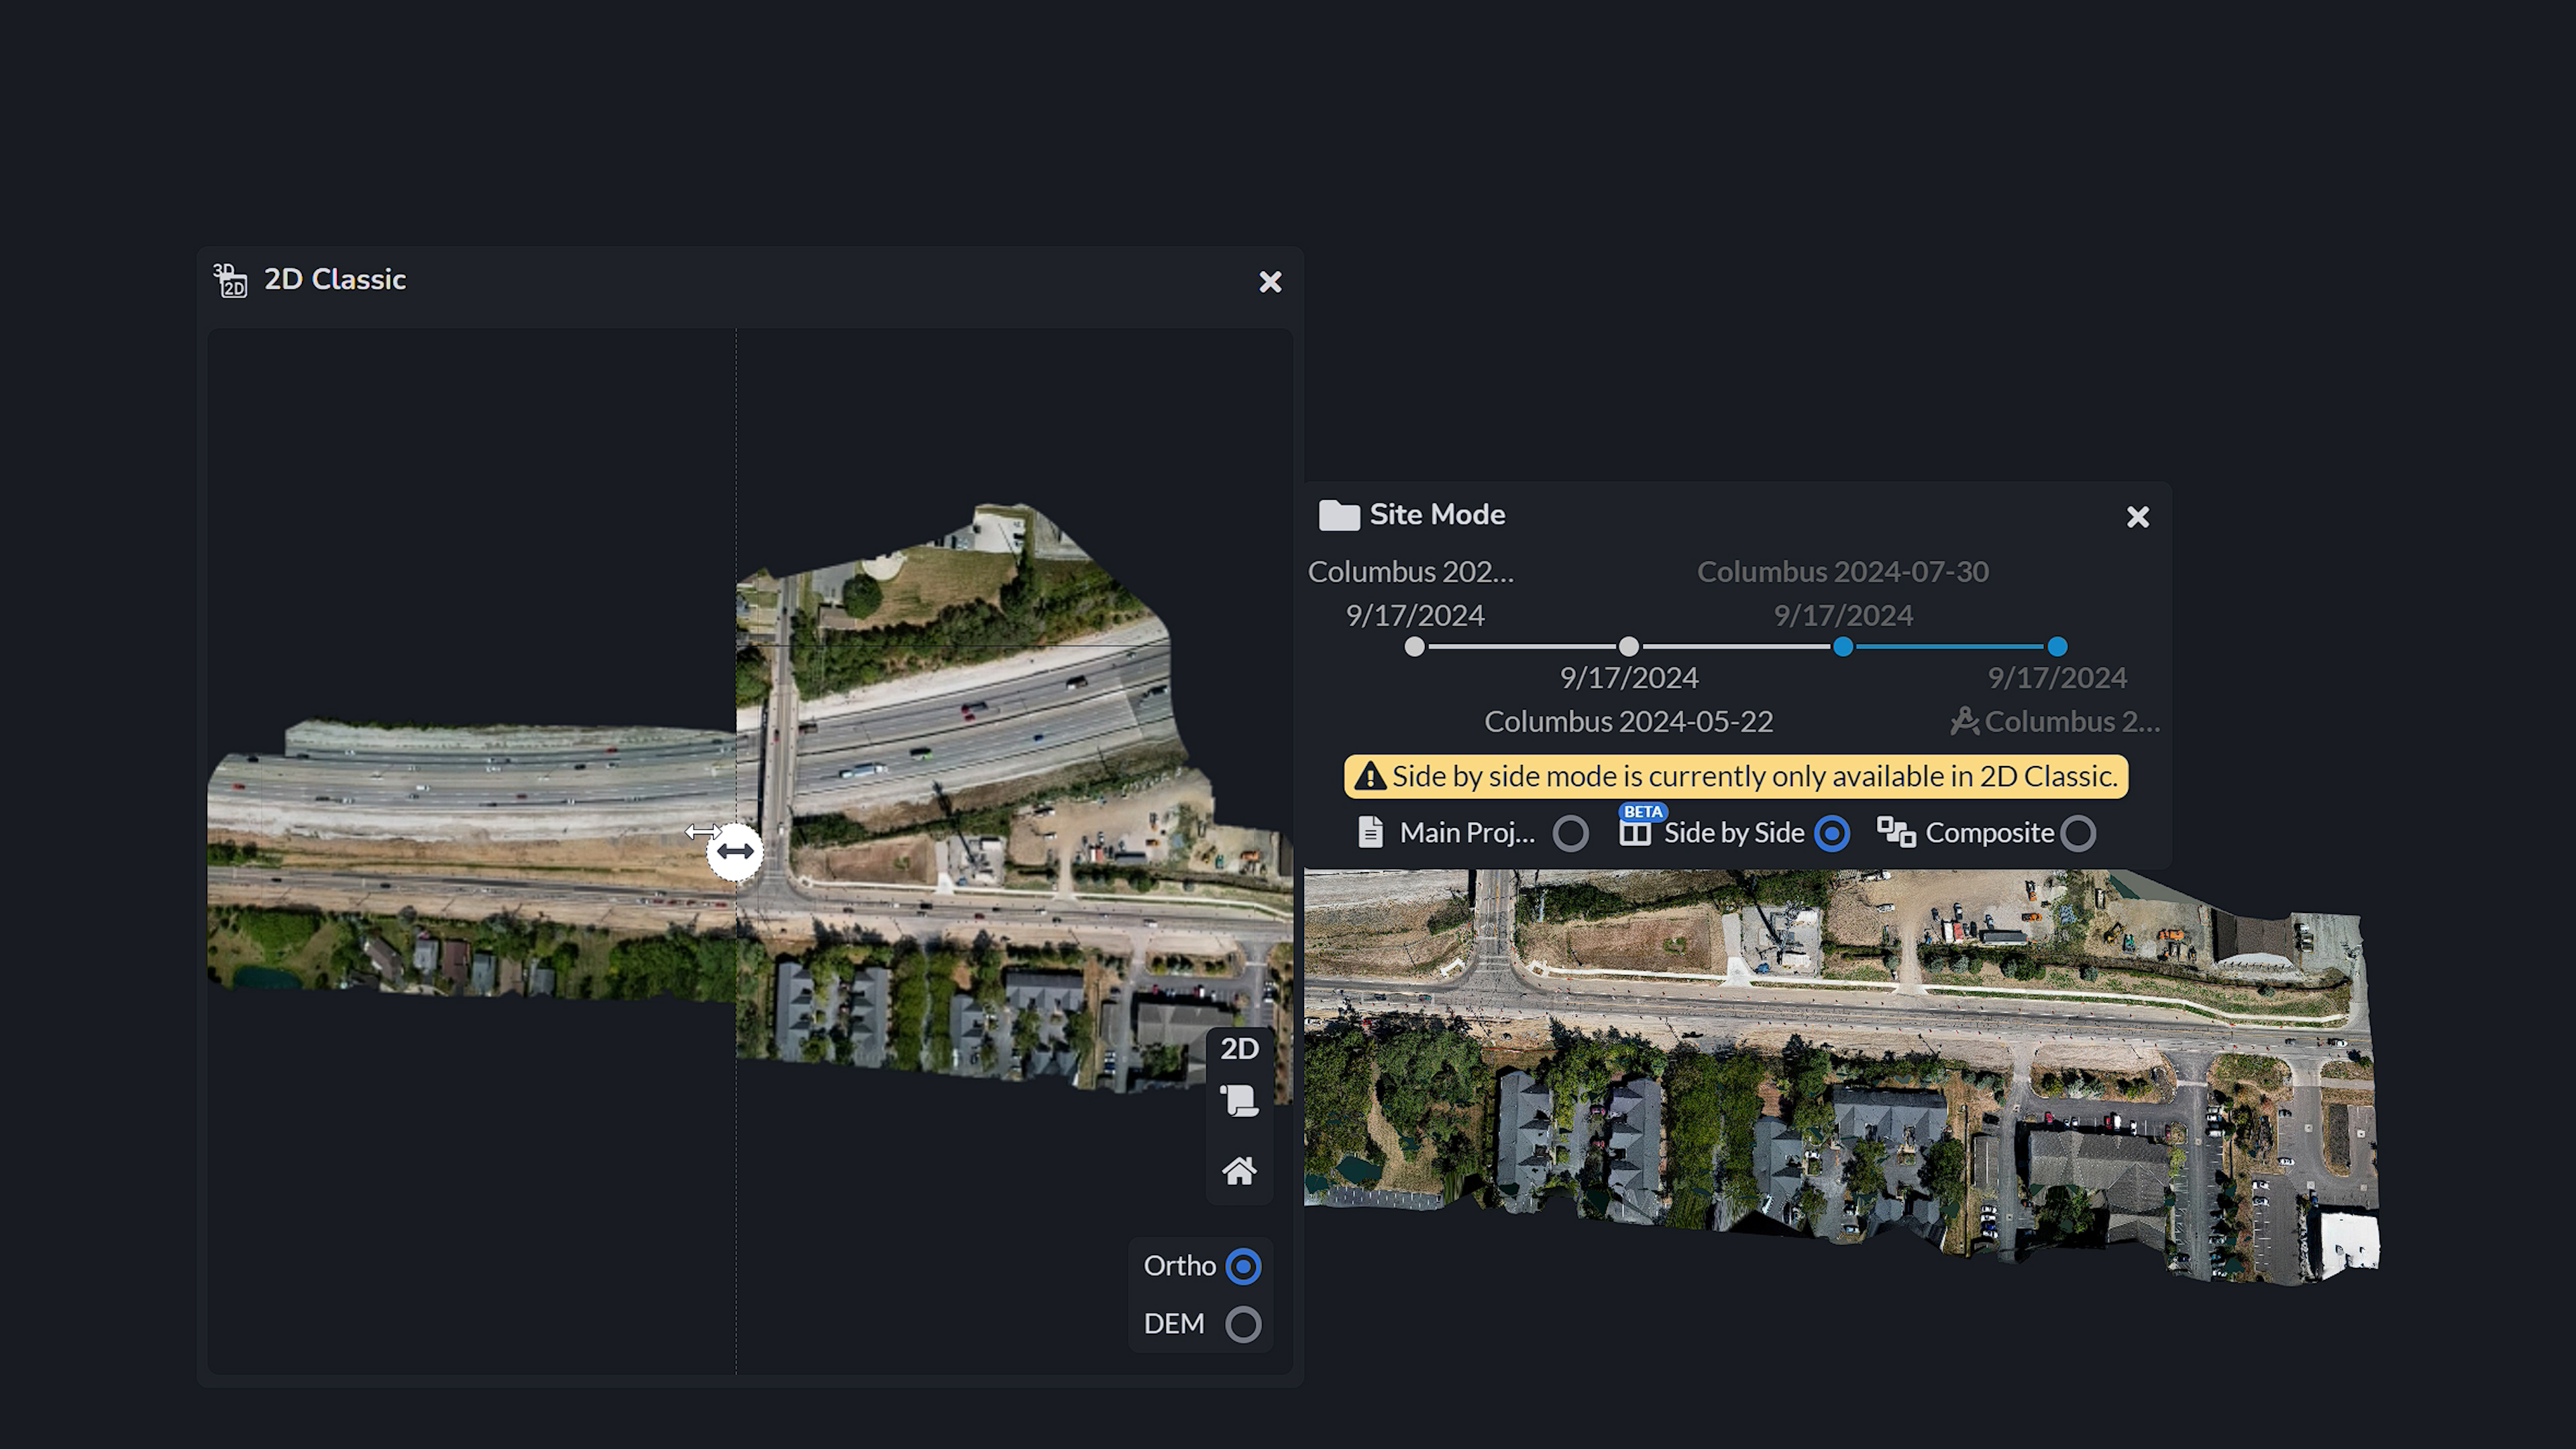
Task: Click the Main Project document icon
Action: [x=1371, y=832]
